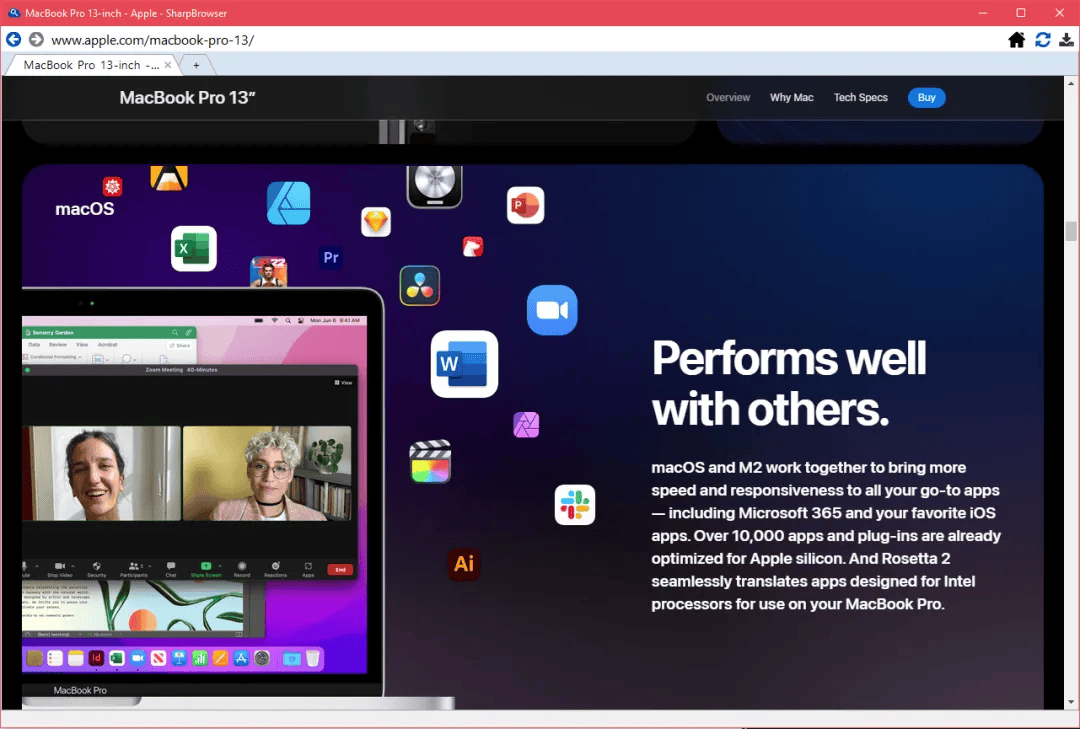1080x729 pixels.
Task: Close the MacBook Pro 13-inch tab
Action: [168, 65]
